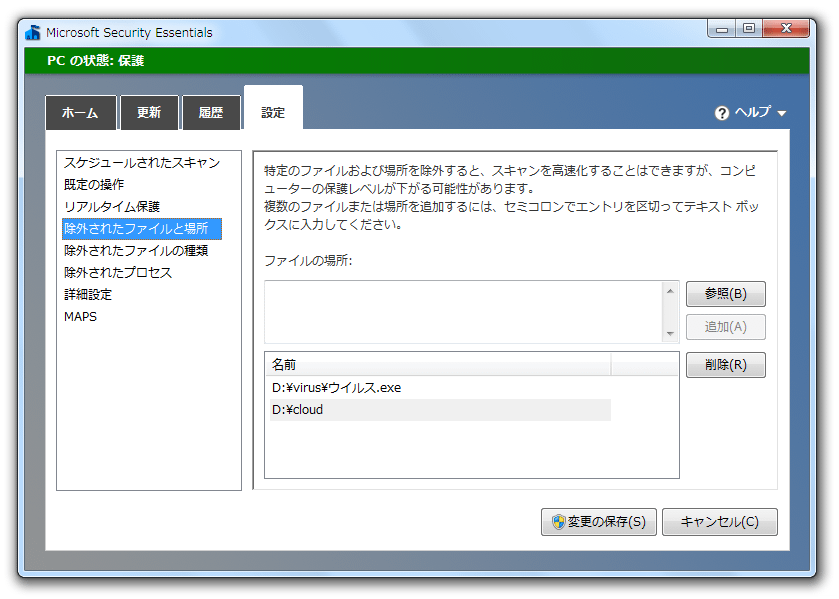
Task: Select the D:¥cloud entry
Action: (x=440, y=410)
